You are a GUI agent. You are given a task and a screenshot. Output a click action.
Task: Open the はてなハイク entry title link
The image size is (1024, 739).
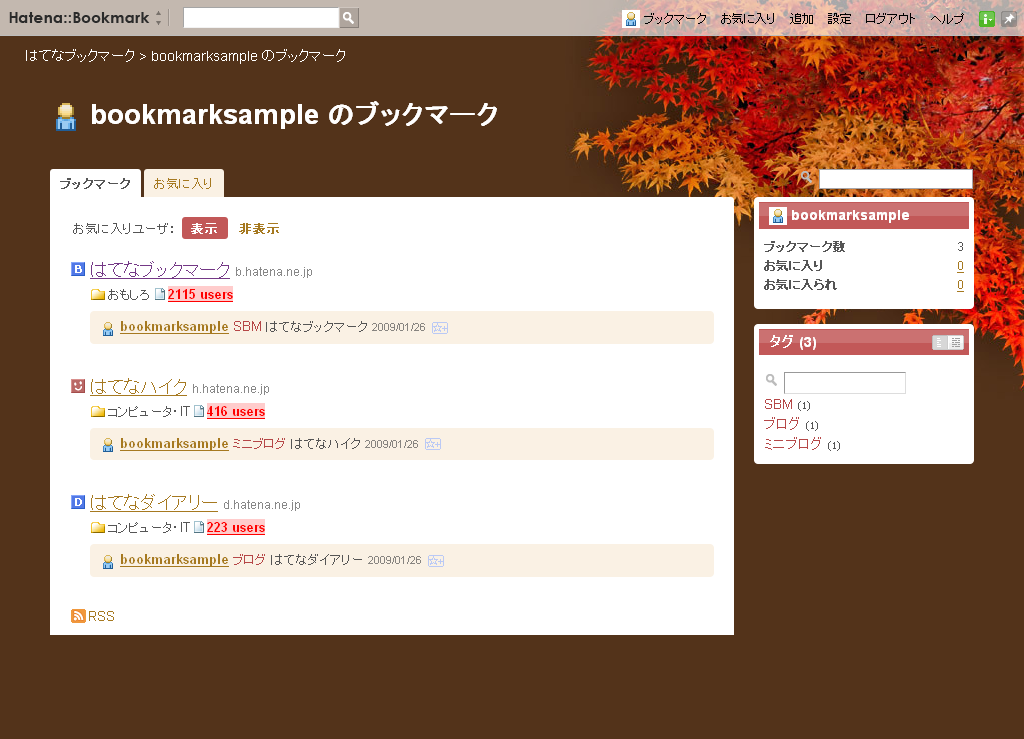(x=138, y=386)
